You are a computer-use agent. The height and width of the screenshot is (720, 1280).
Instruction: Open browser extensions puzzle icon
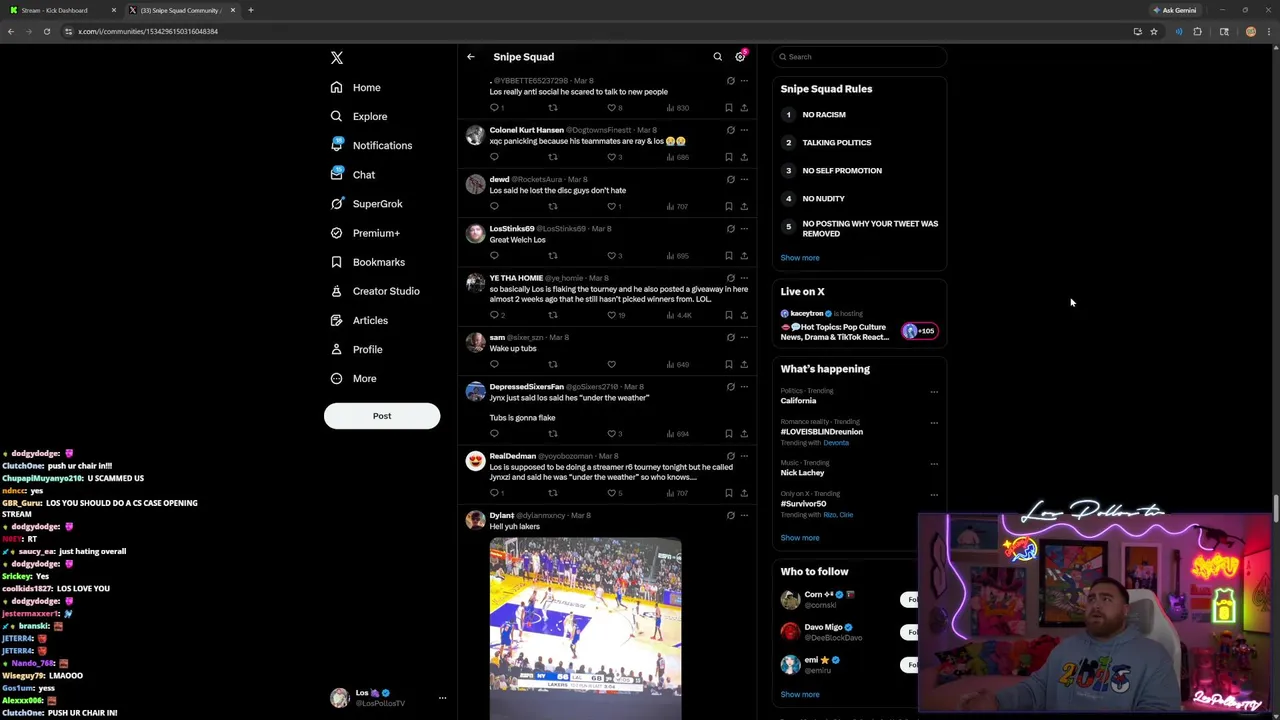click(1197, 31)
